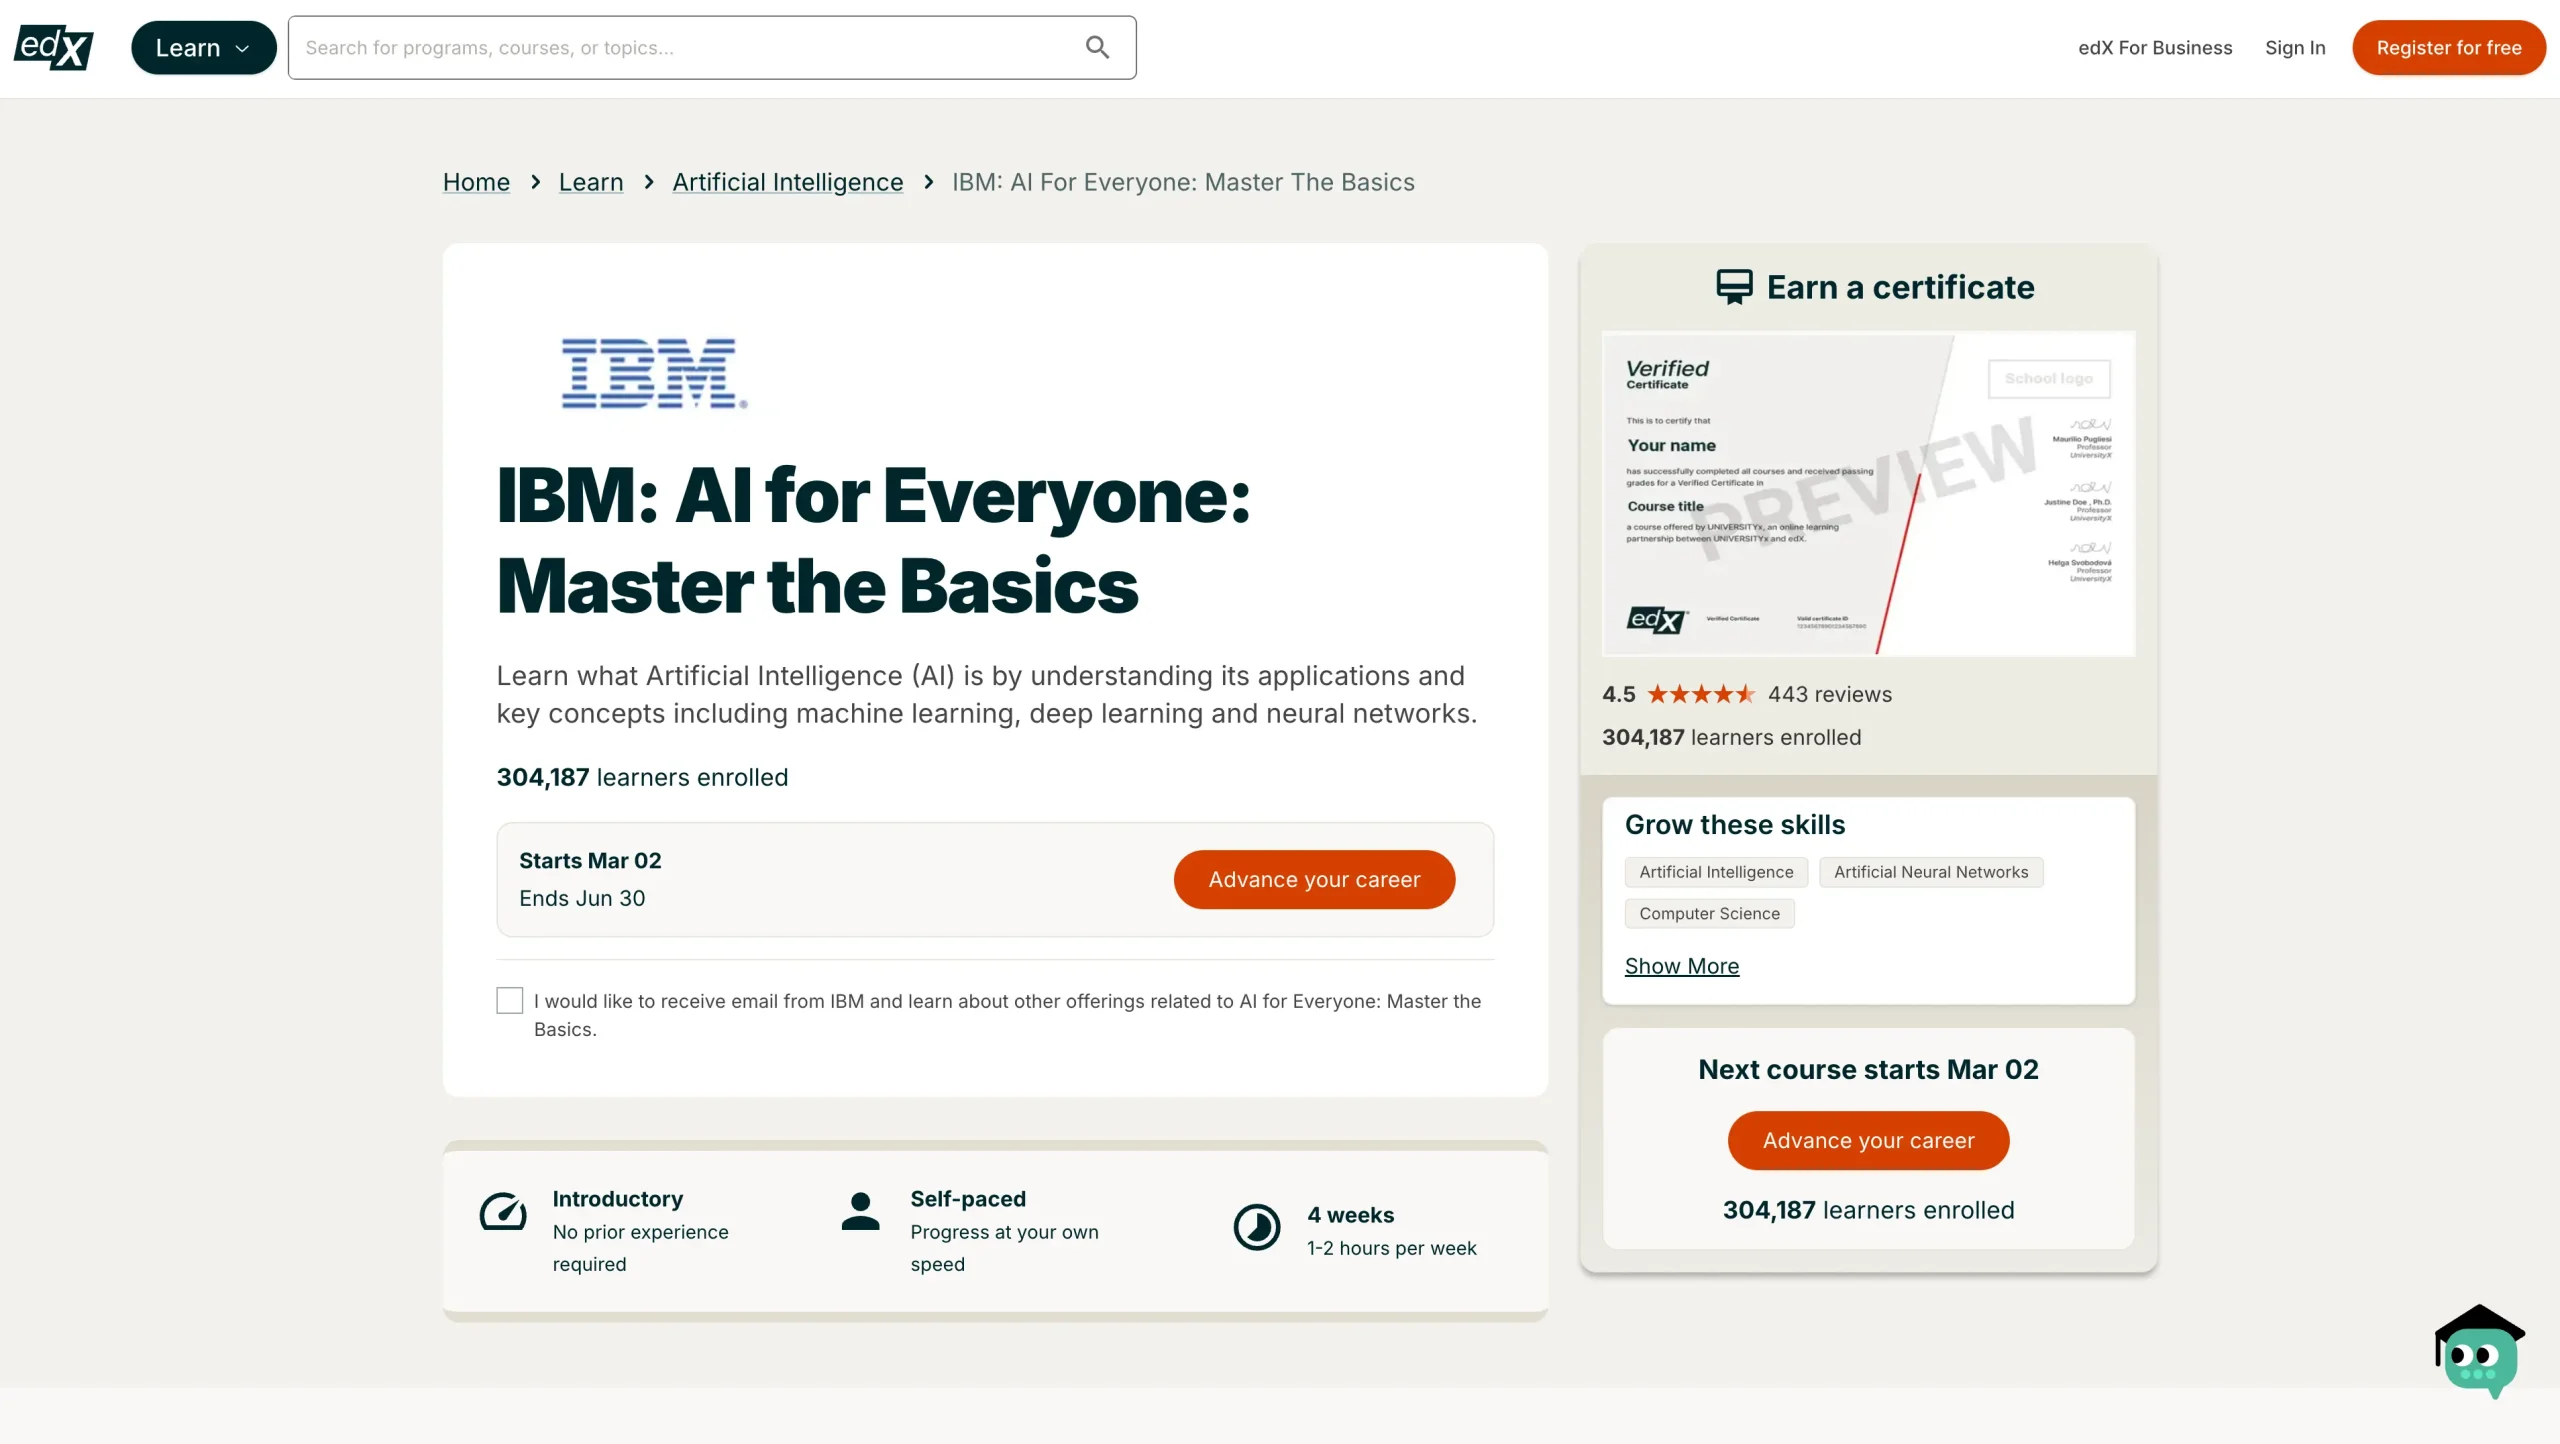Click the IBM logo
This screenshot has height=1444, width=2560.
[654, 373]
